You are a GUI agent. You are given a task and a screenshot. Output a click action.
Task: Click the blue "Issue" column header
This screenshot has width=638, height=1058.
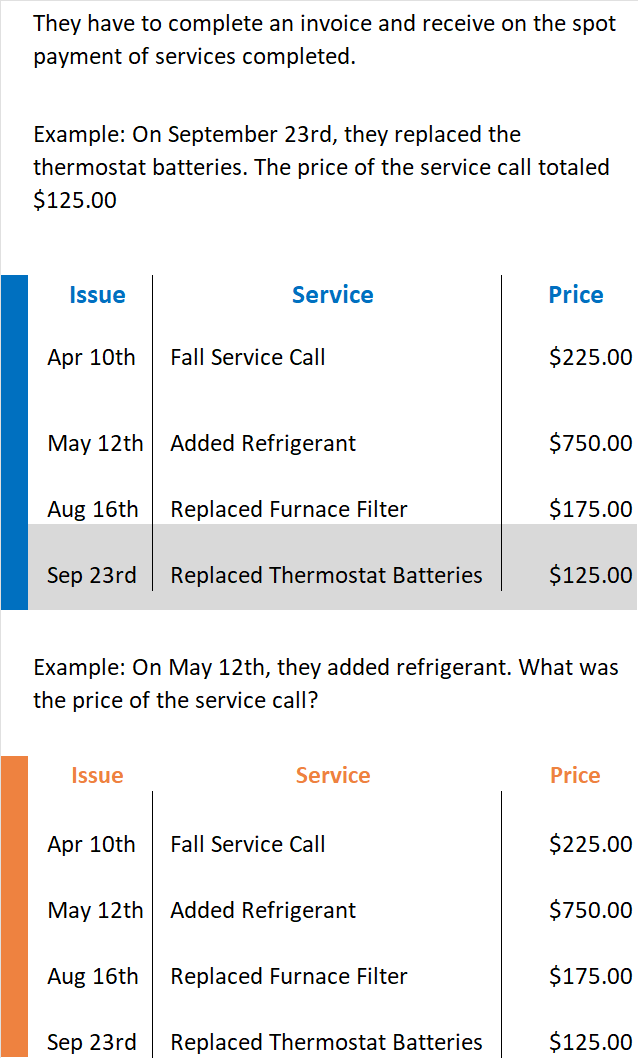tap(97, 295)
